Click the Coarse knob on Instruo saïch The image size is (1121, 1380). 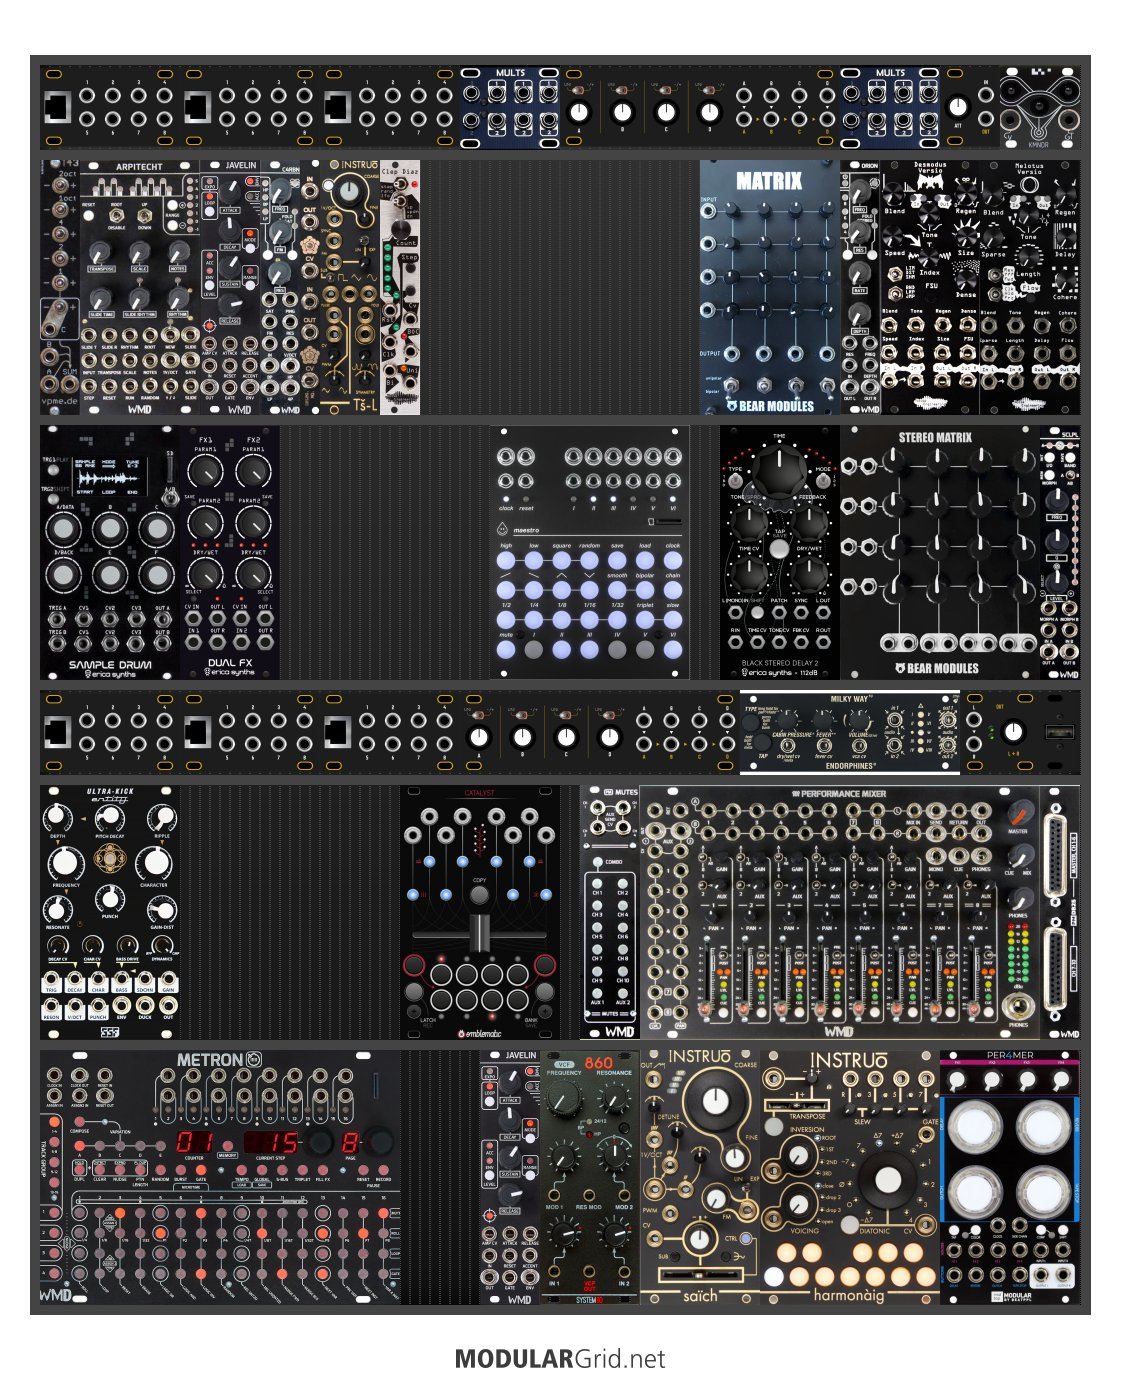pos(715,1100)
